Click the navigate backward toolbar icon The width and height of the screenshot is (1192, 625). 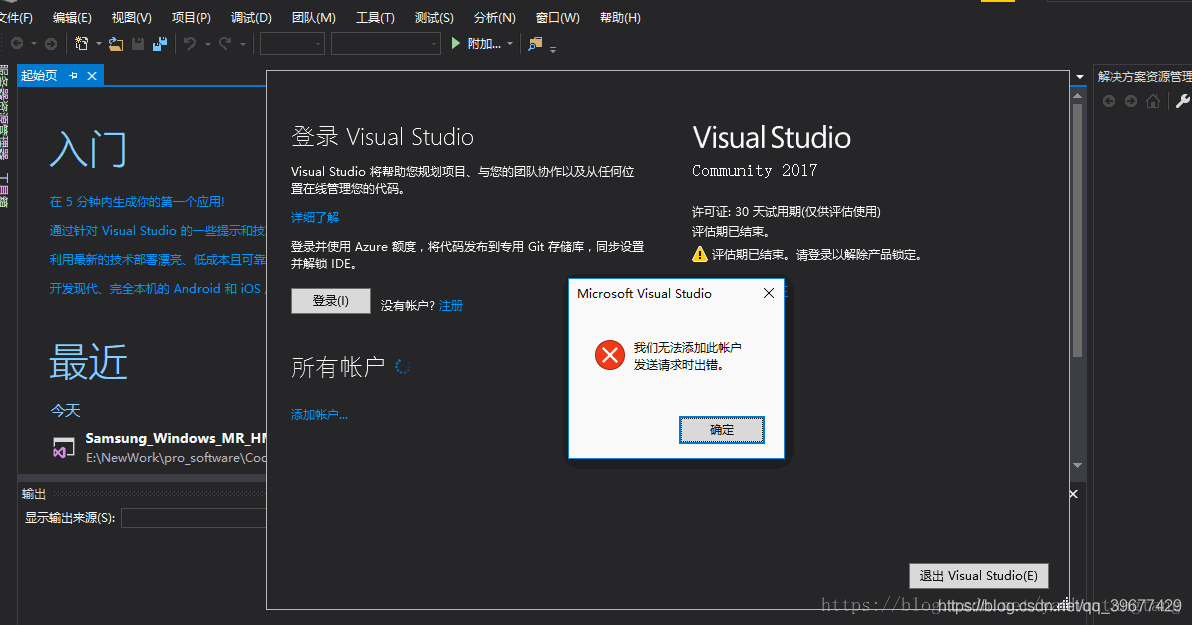click(x=17, y=44)
